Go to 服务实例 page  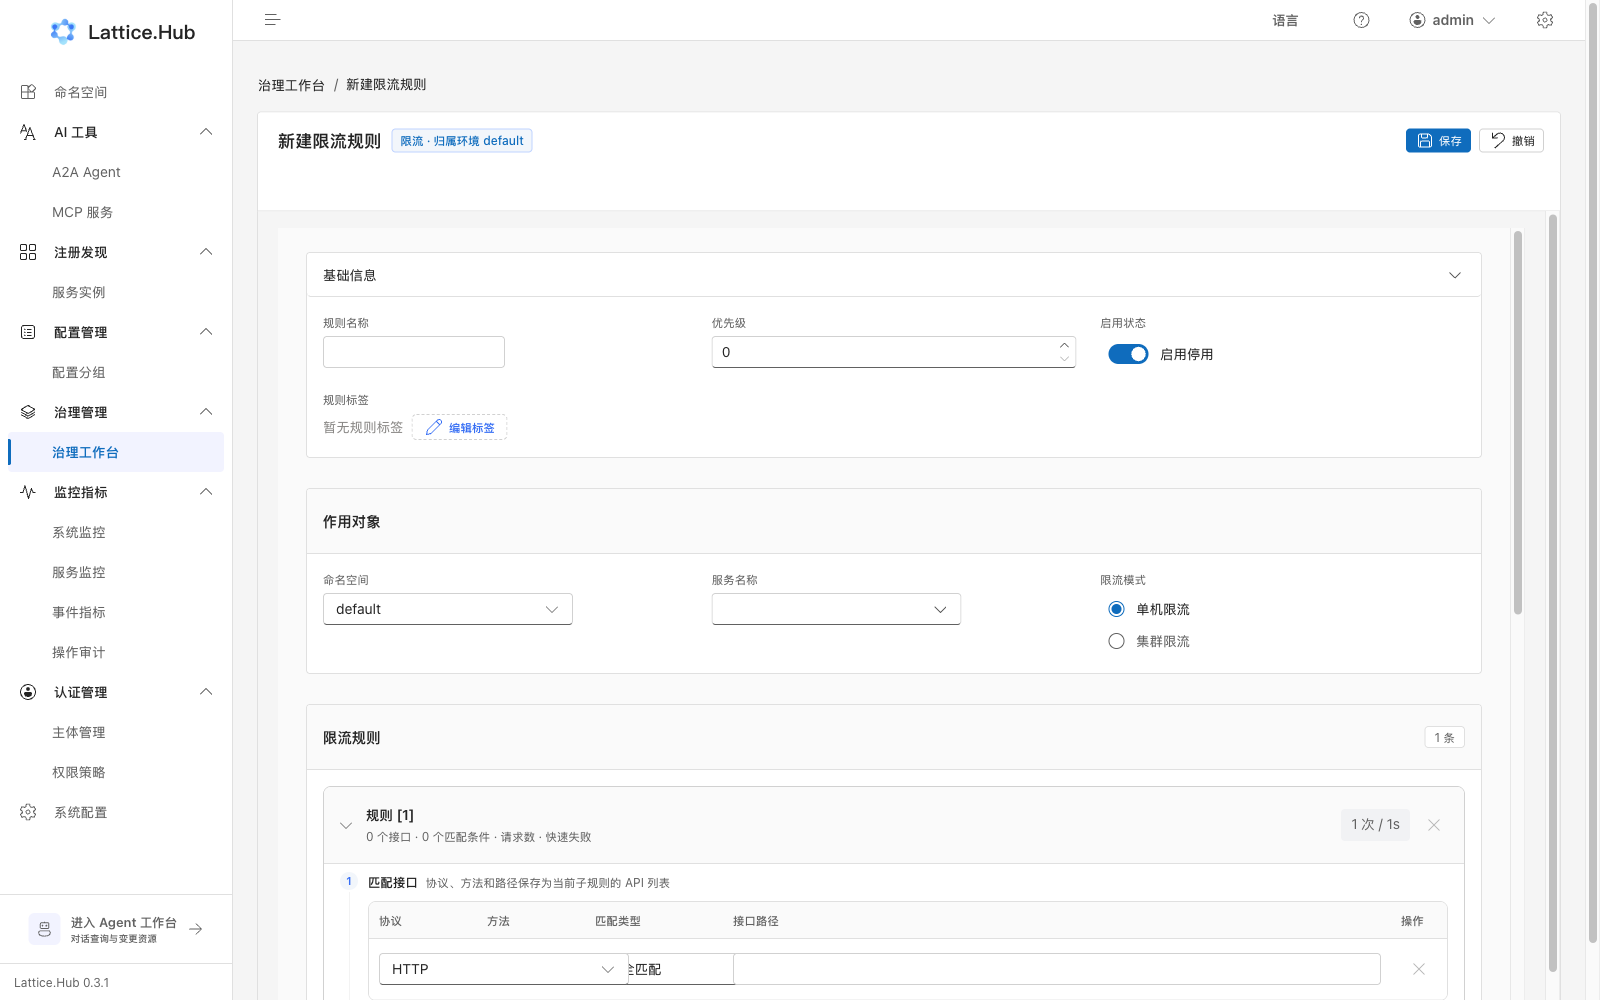(116, 292)
